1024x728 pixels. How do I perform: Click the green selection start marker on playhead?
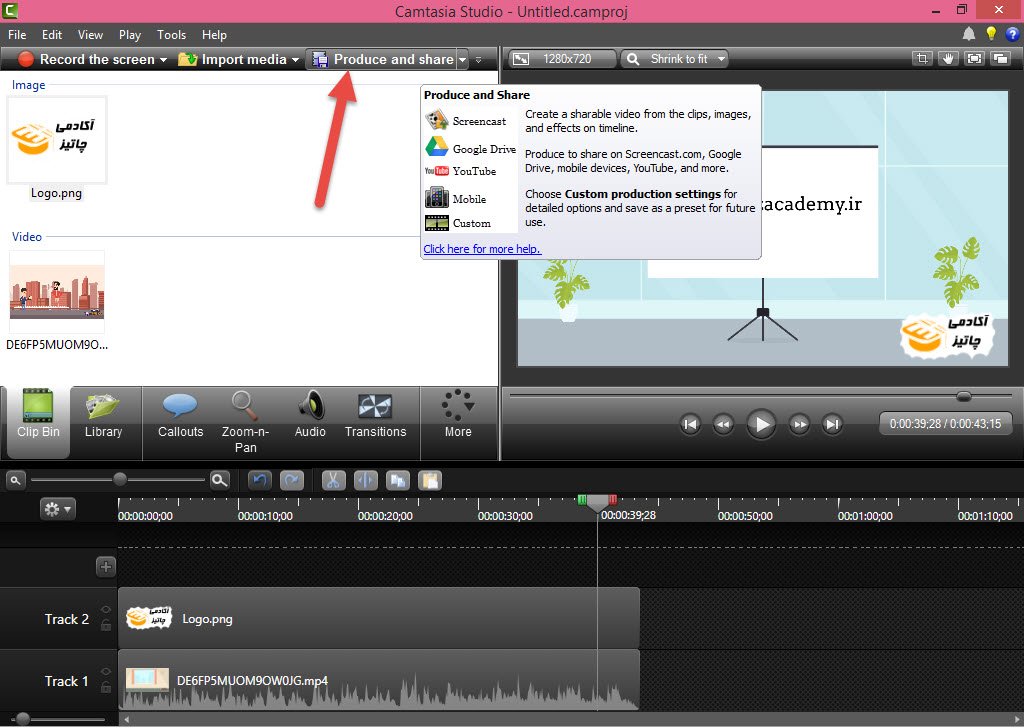582,500
